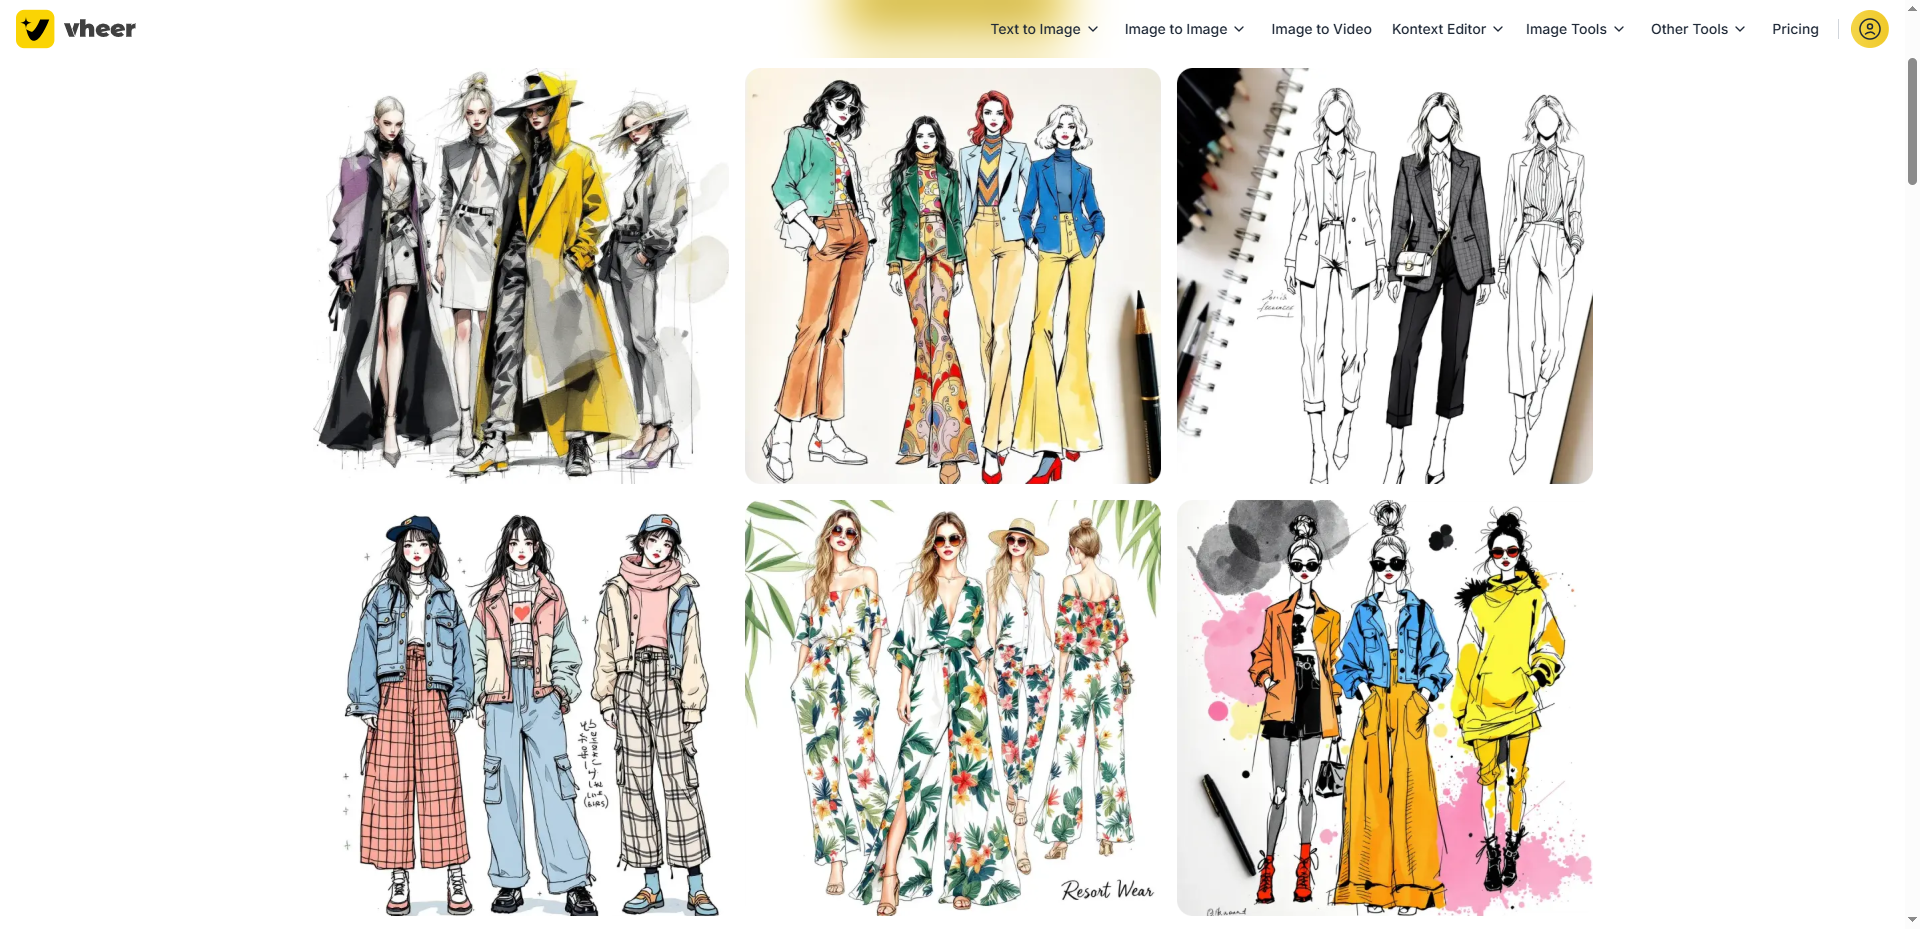The height and width of the screenshot is (929, 1920).
Task: Click the vheer logo icon
Action: pos(35,29)
